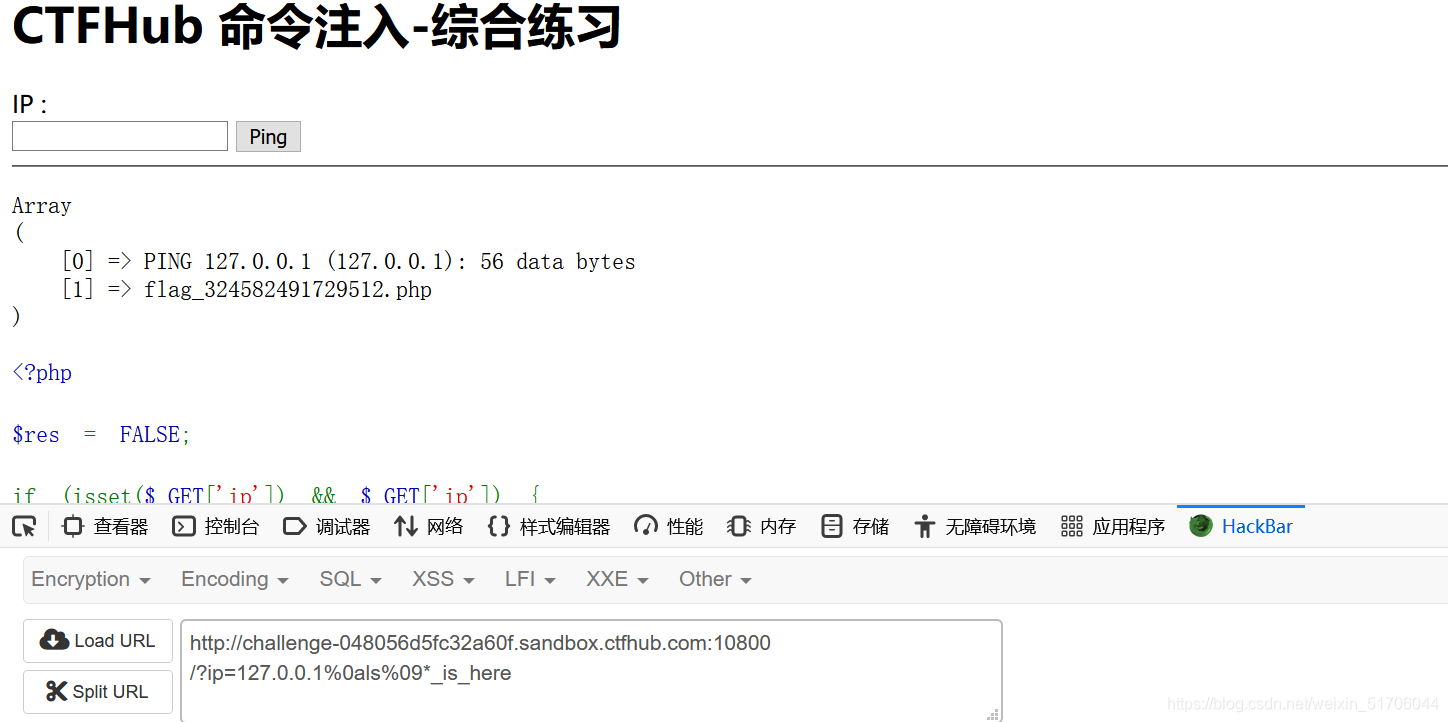Open the 调试器 (Debugger) panel
The height and width of the screenshot is (722, 1448).
327,525
